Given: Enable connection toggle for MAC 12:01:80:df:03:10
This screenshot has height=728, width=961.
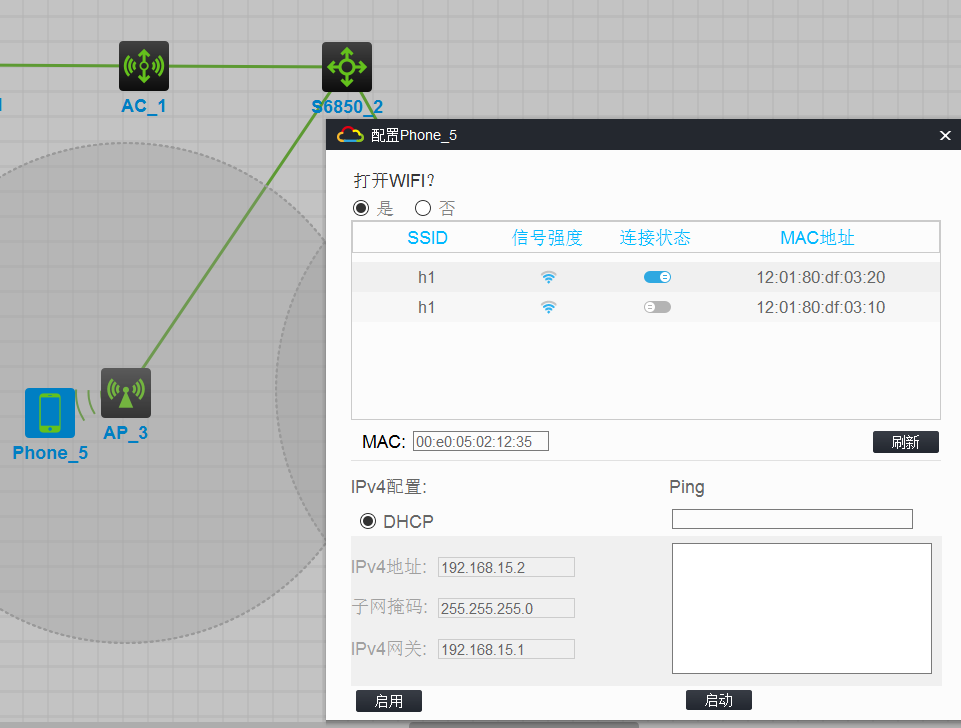Looking at the screenshot, I should [658, 307].
